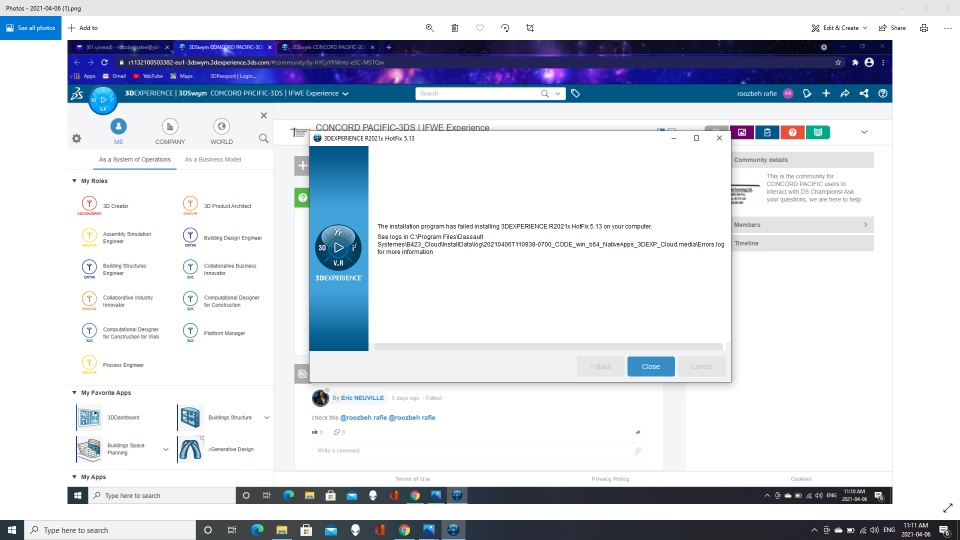Viewport: 960px width, 540px height.
Task: Switch to As a Business Model tab
Action: pos(212,159)
